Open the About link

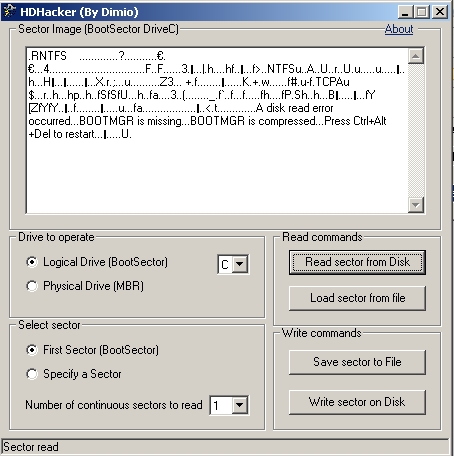click(399, 29)
